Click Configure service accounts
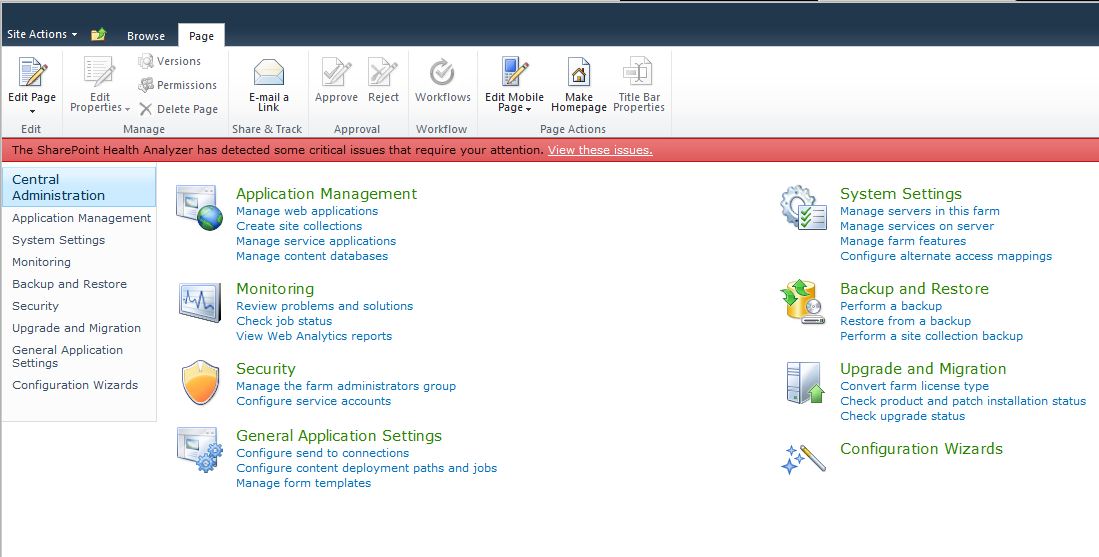 313,401
